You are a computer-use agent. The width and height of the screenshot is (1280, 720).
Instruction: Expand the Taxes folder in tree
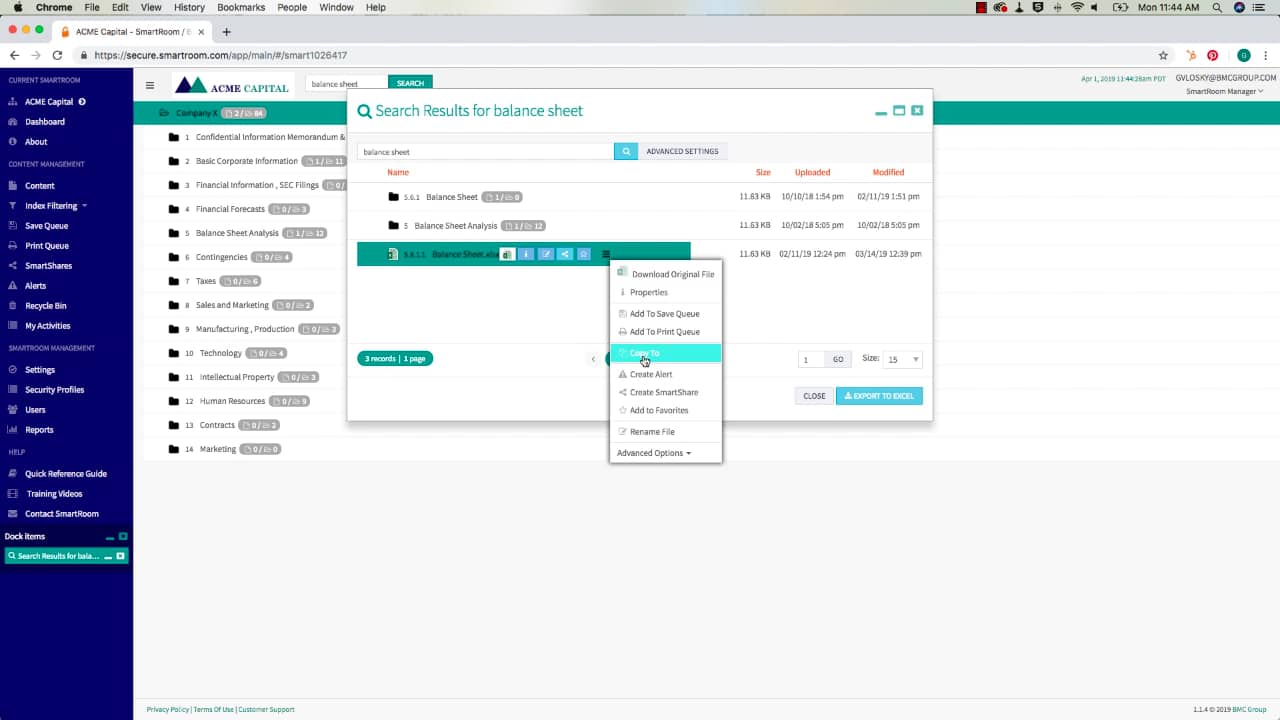tap(173, 281)
